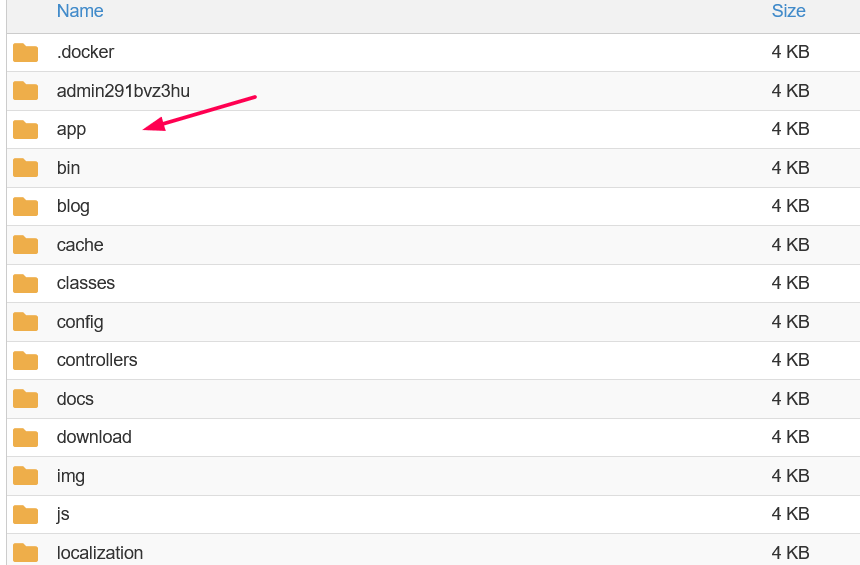The height and width of the screenshot is (565, 860).
Task: Open the img folder name
Action: 71,476
